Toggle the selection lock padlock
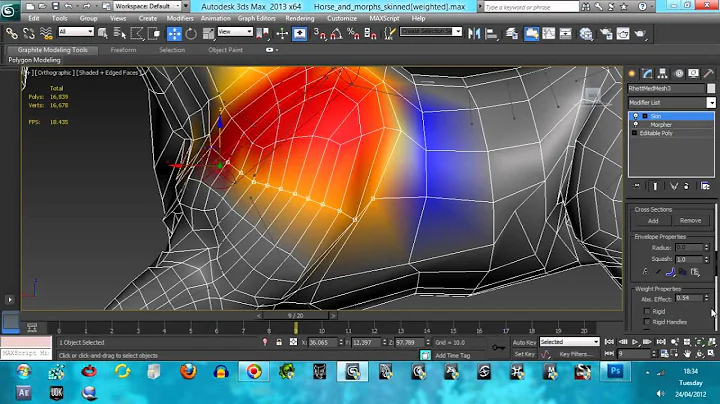Viewport: 720px width, 404px height. (x=279, y=342)
